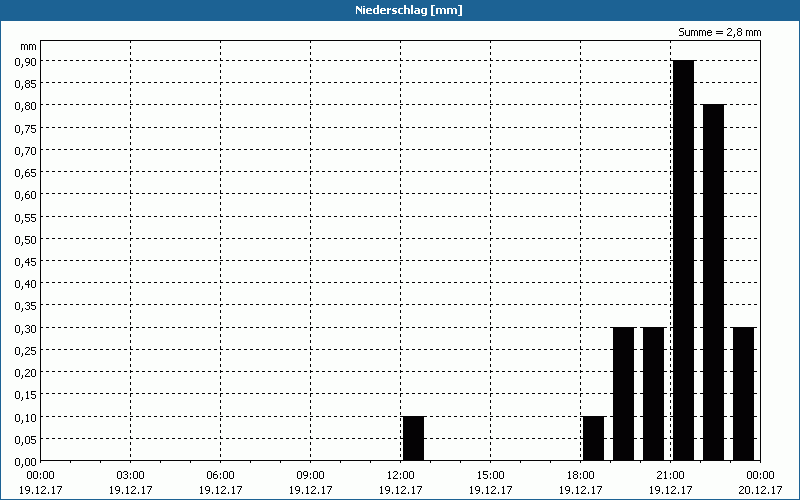Click the tallest 0,90 bar after 21:00

(684, 261)
